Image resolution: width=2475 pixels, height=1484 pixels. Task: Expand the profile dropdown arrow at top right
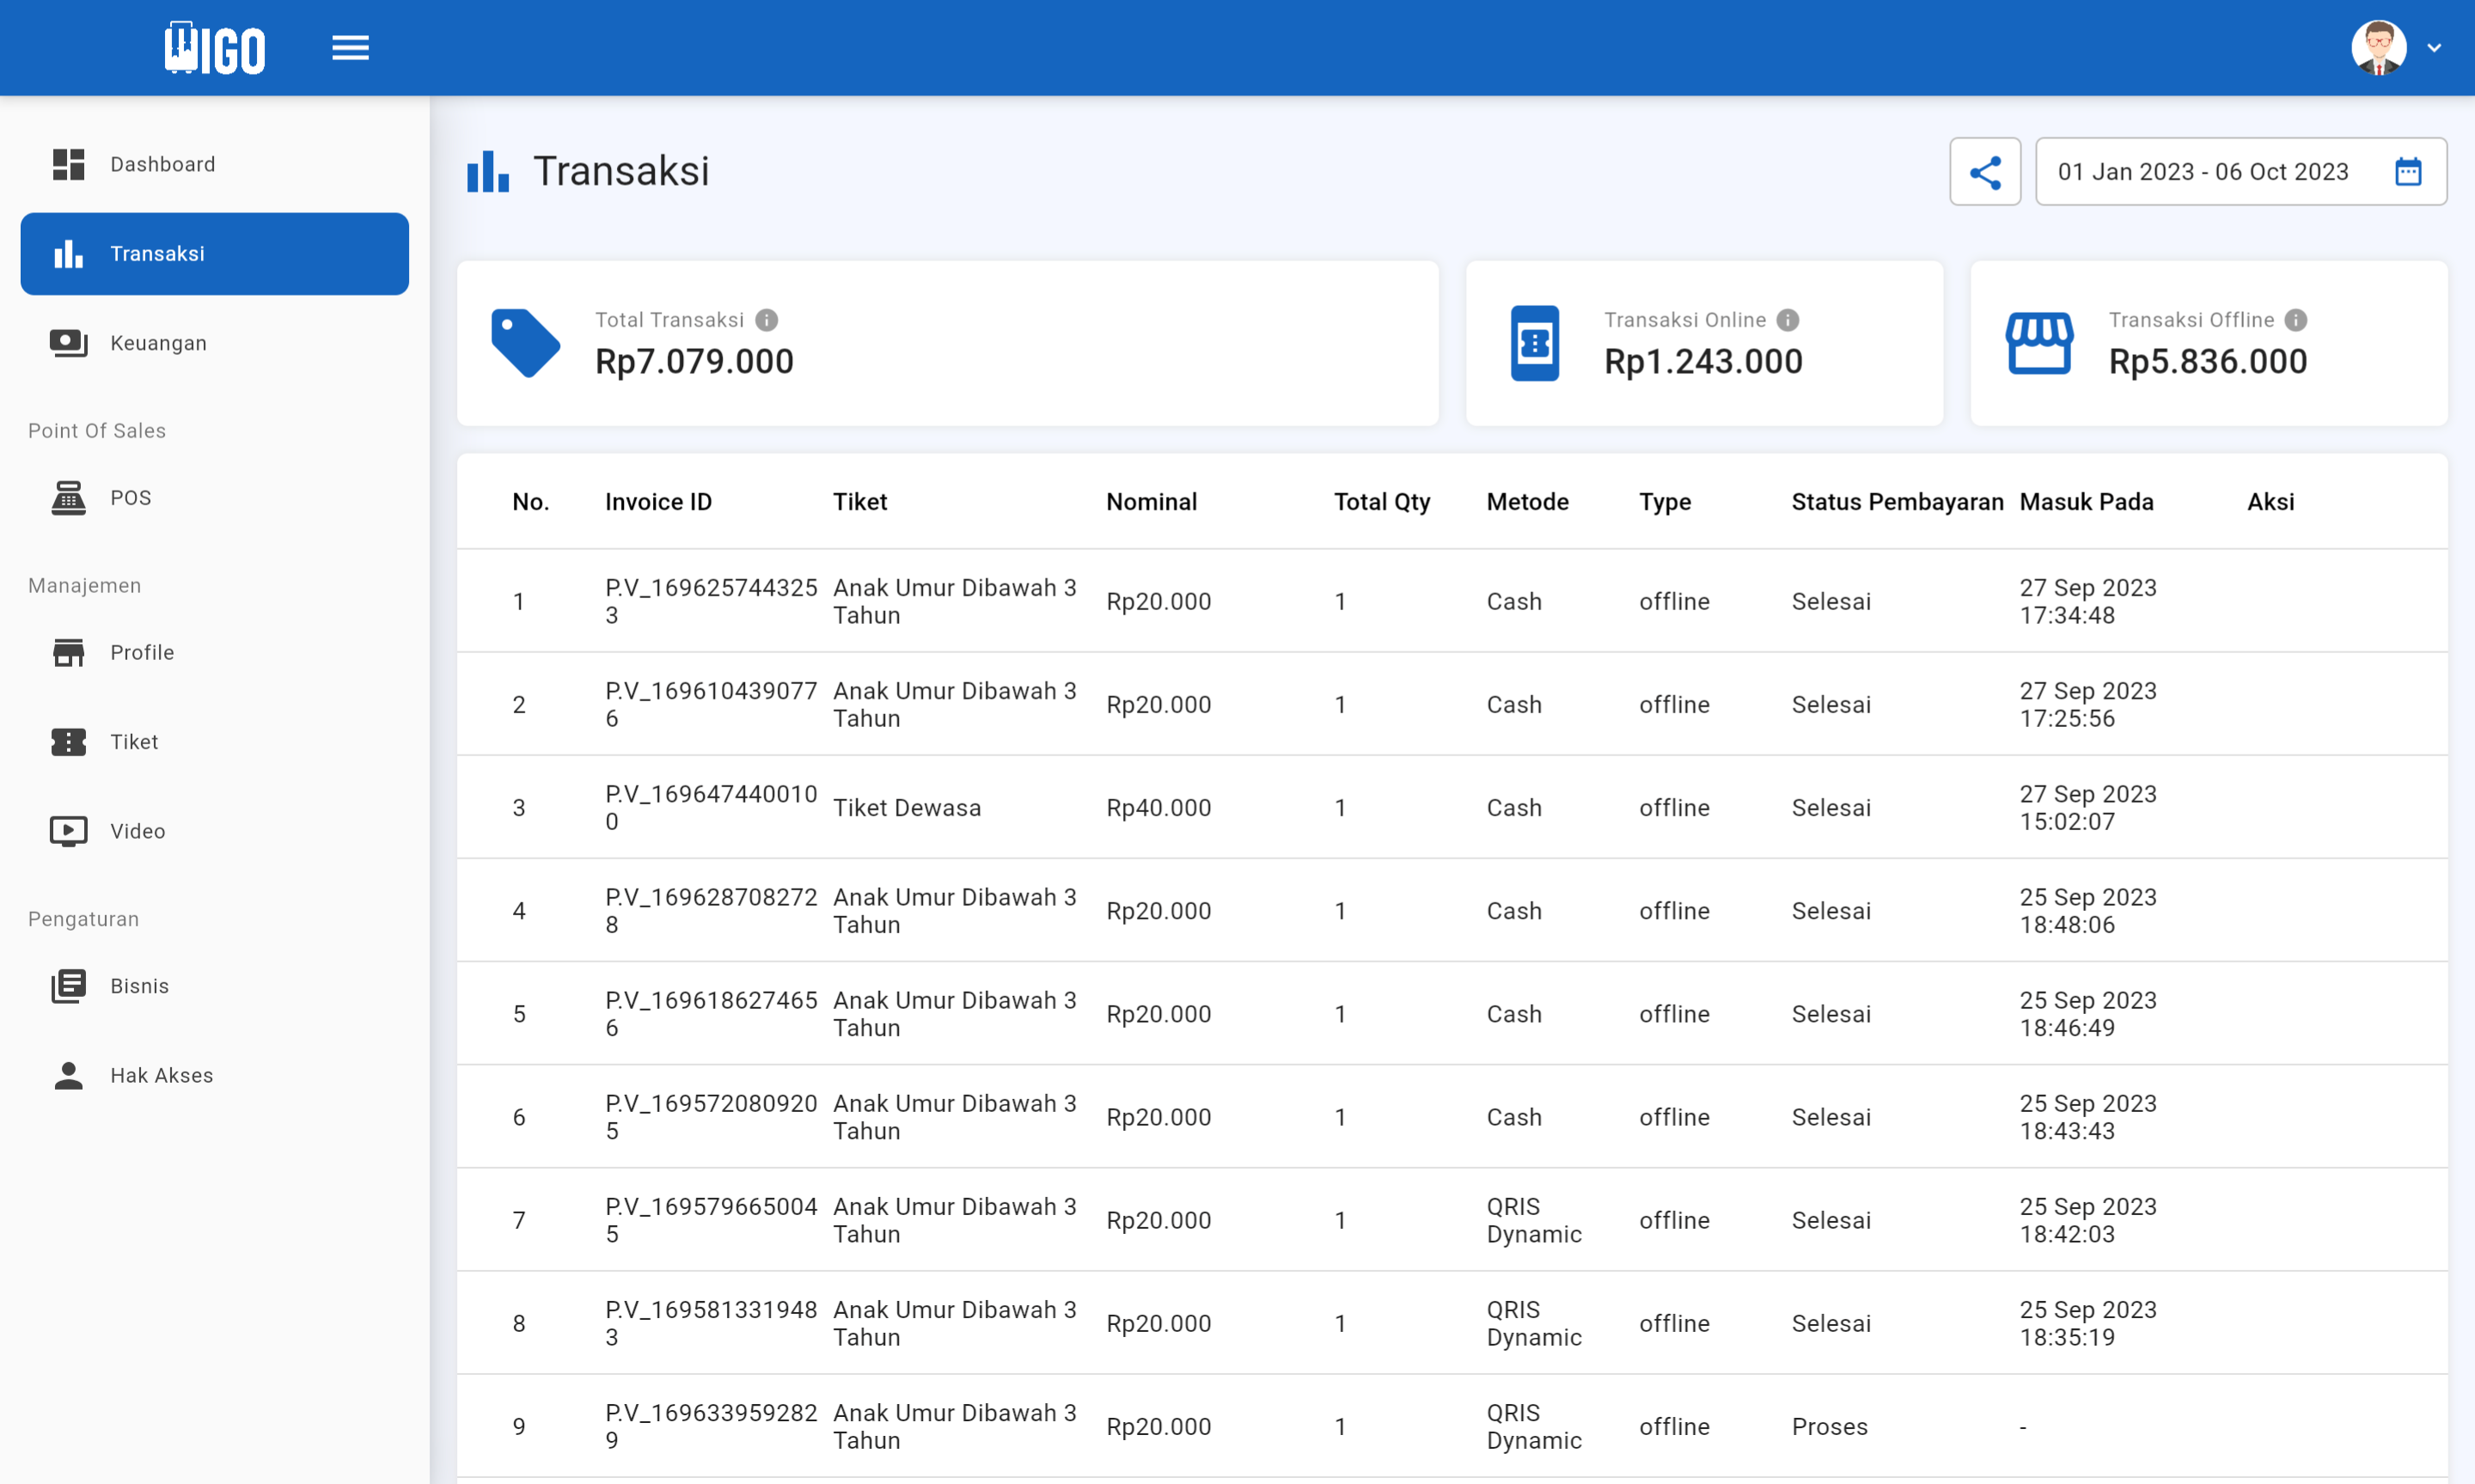click(2434, 47)
